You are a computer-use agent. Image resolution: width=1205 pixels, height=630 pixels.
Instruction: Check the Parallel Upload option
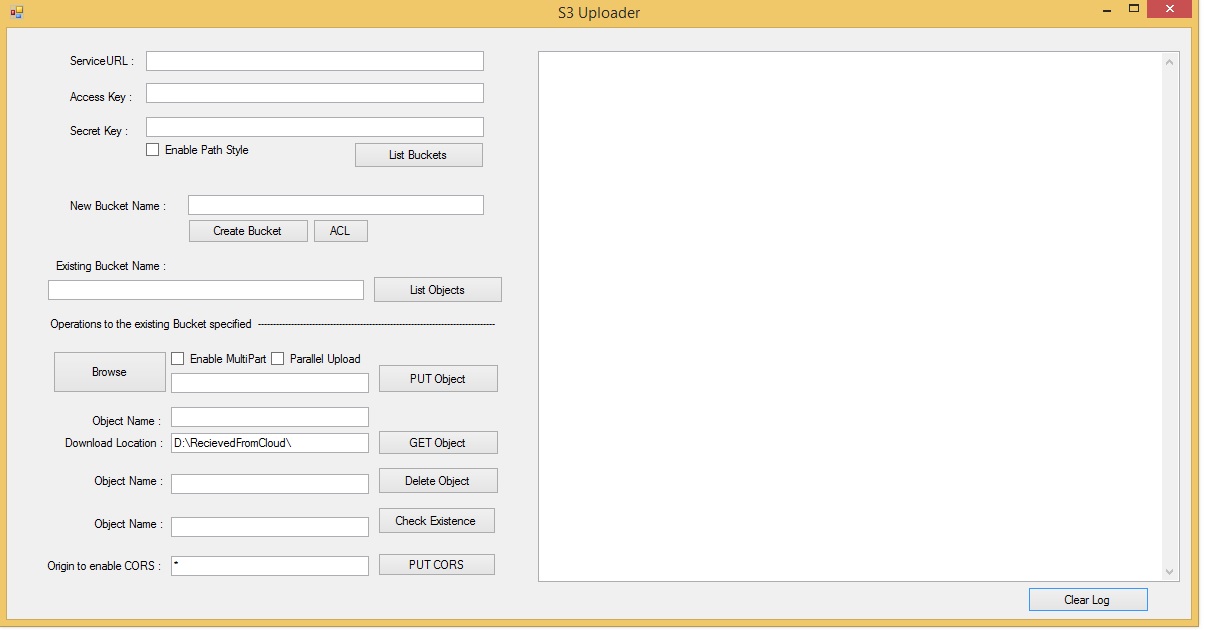tap(278, 359)
